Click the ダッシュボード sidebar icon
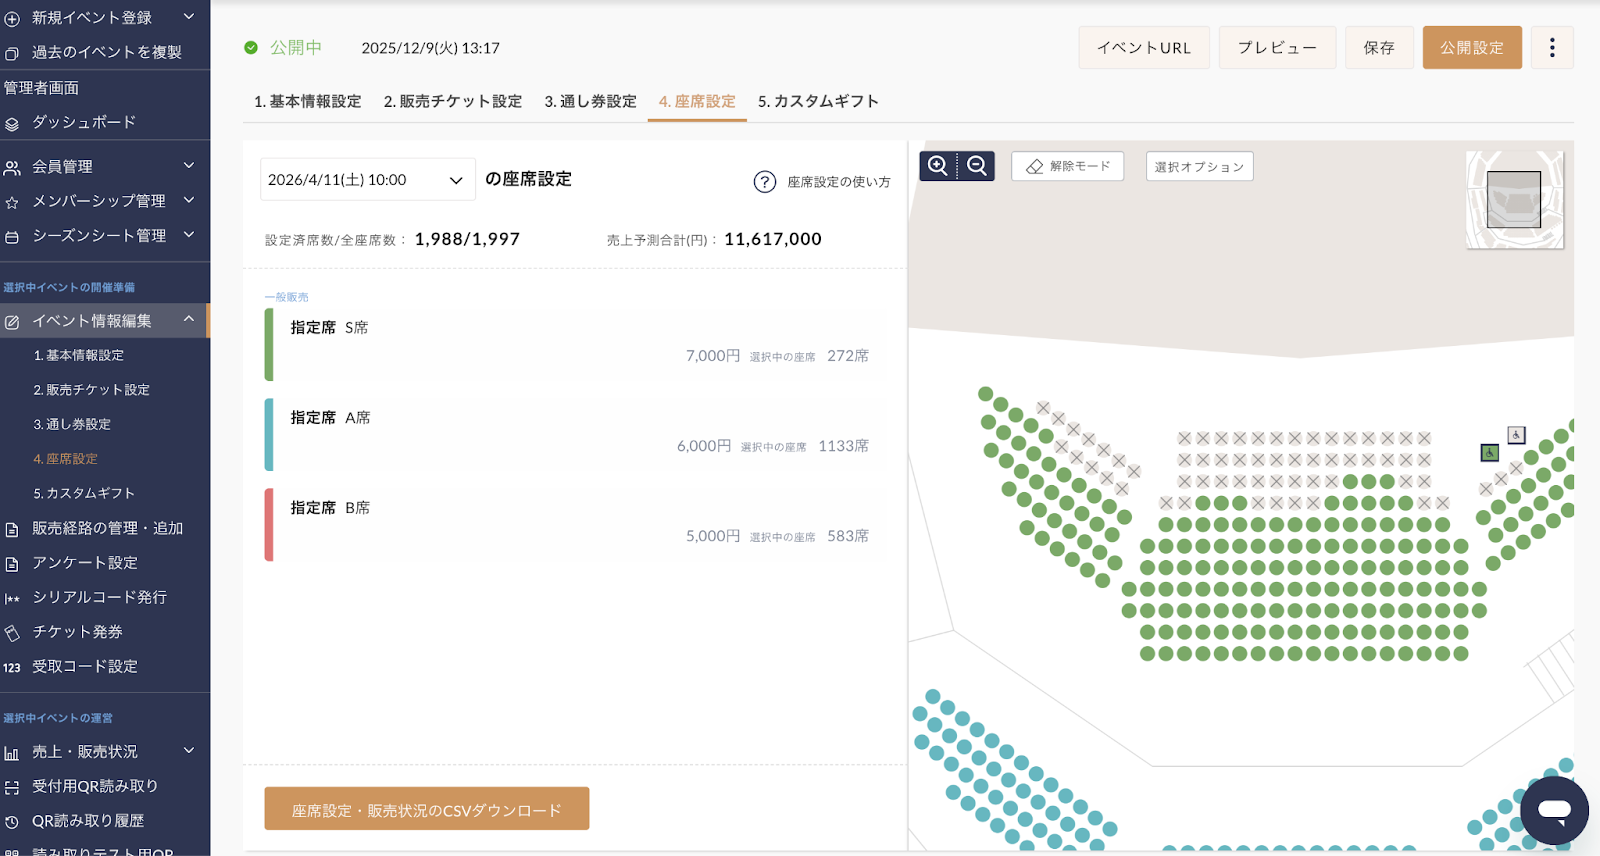The width and height of the screenshot is (1600, 856). click(12, 124)
